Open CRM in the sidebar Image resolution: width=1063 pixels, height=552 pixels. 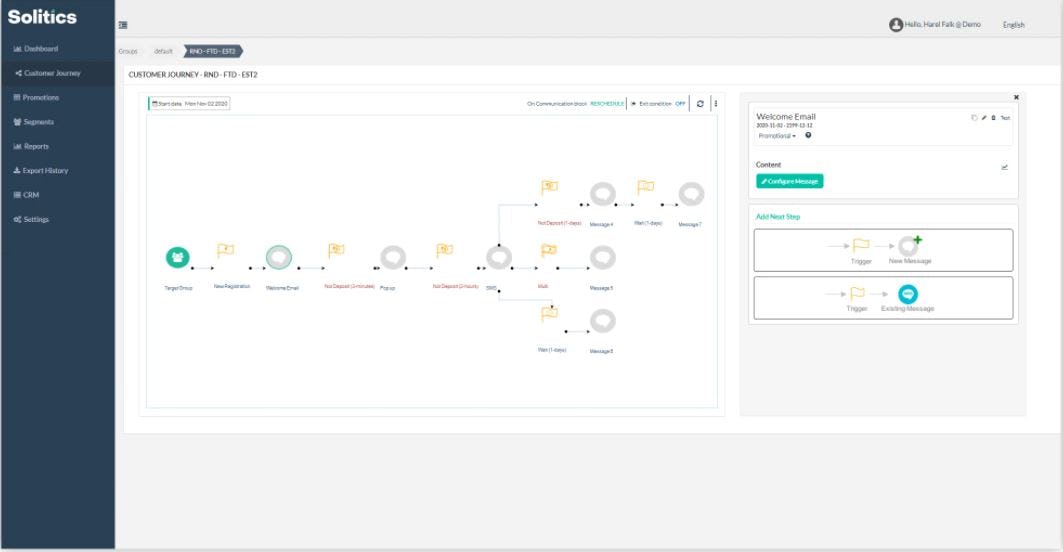pyautogui.click(x=26, y=195)
